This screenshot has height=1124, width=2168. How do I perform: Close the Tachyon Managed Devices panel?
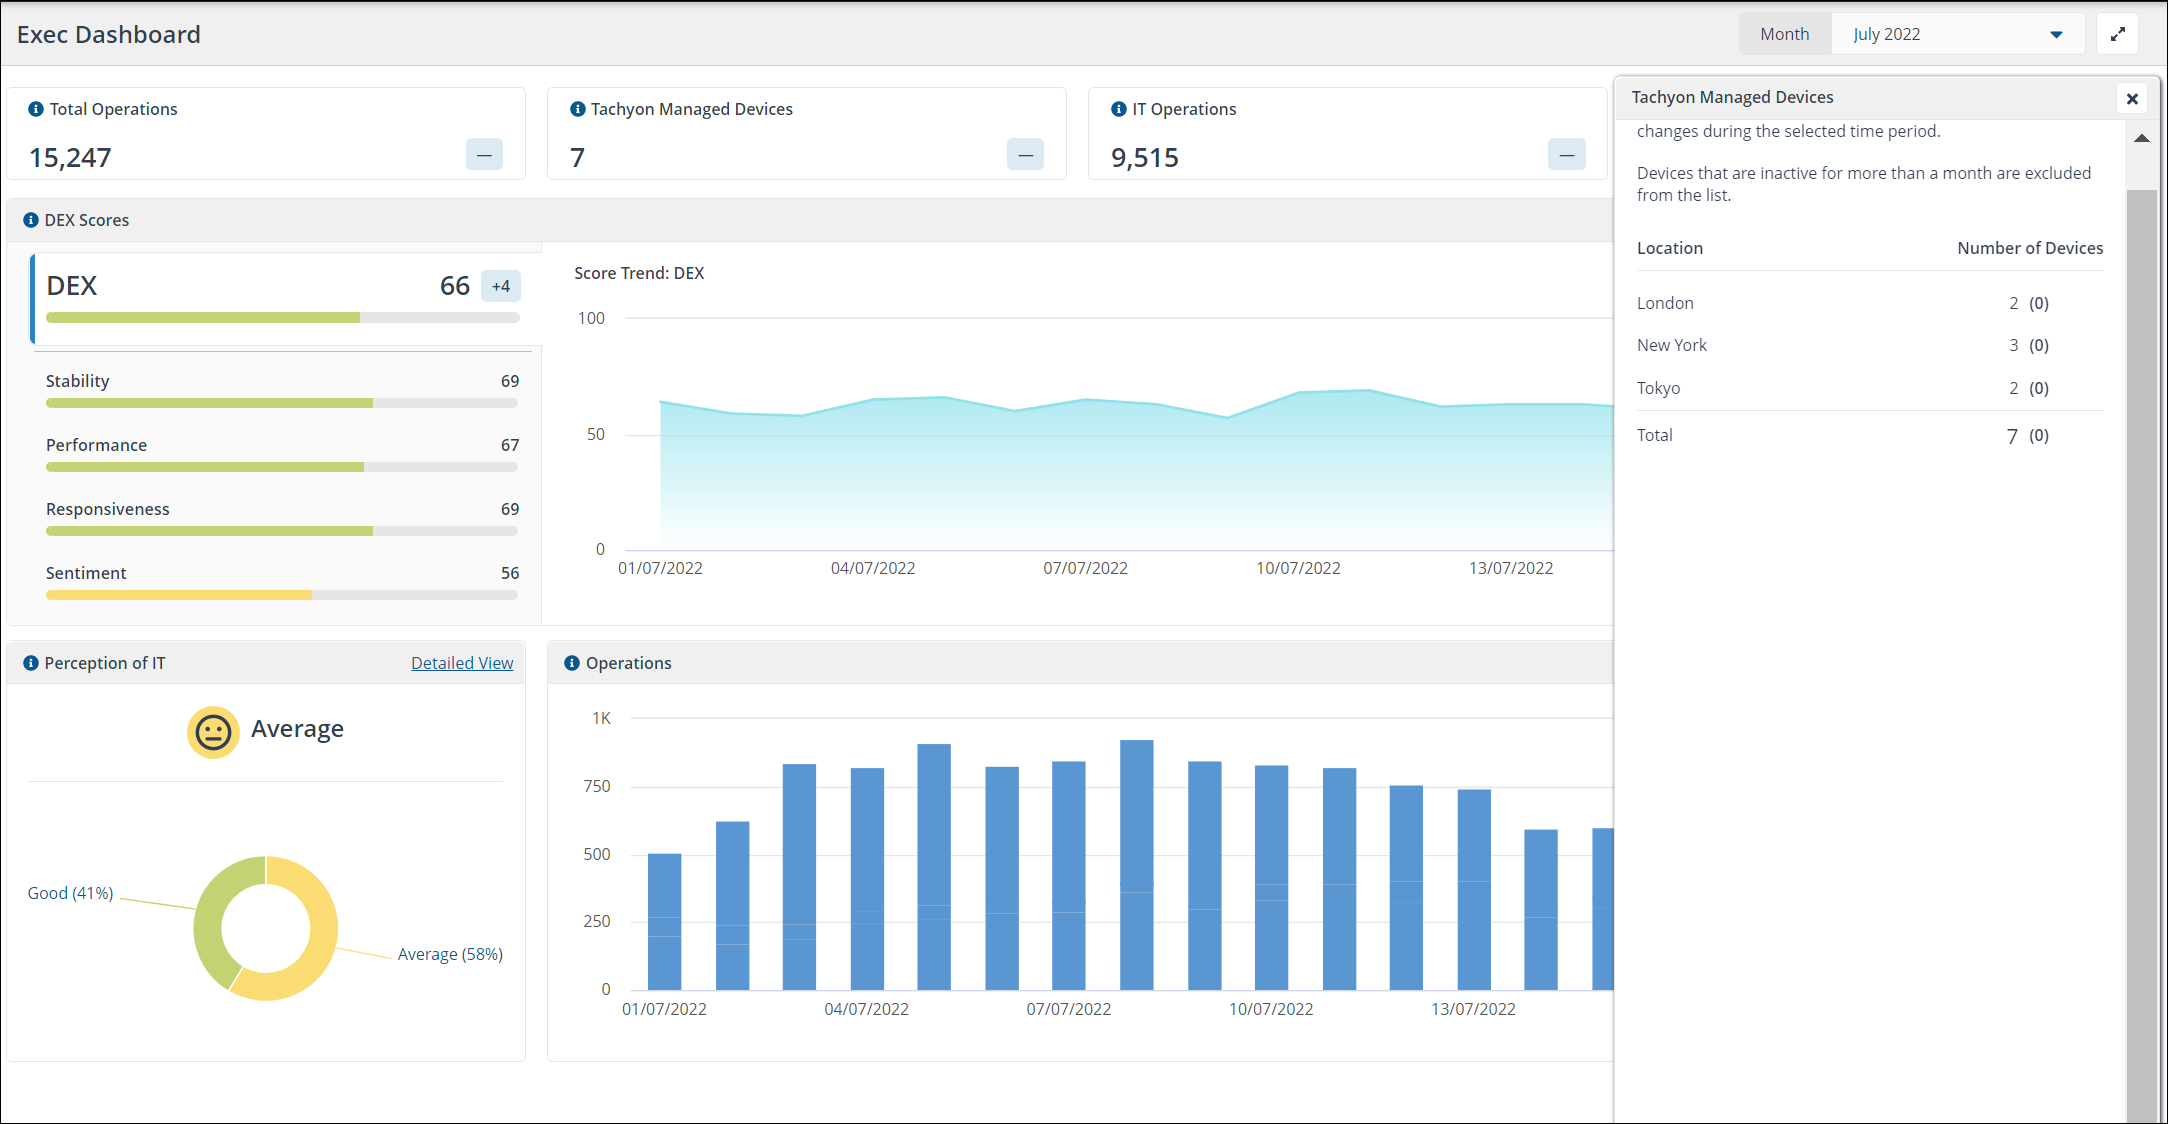pyautogui.click(x=2132, y=98)
